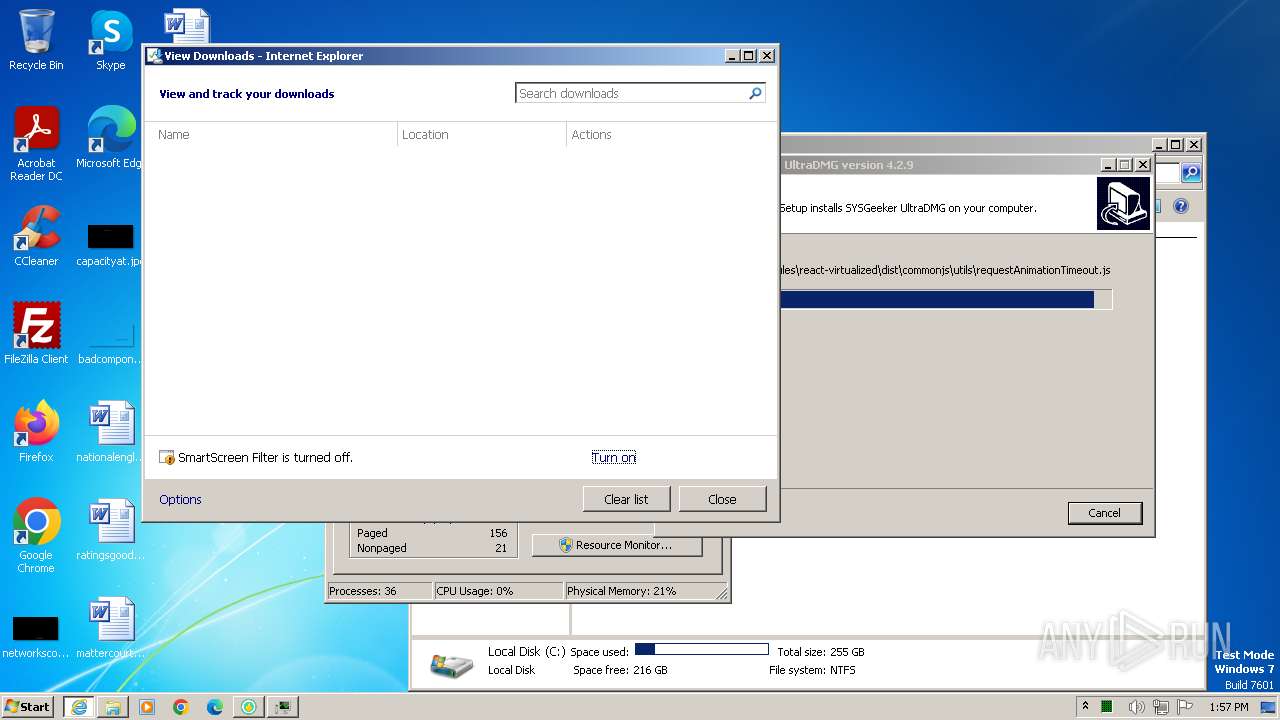
Task: Click Edge icon in taskbar
Action: click(x=215, y=707)
